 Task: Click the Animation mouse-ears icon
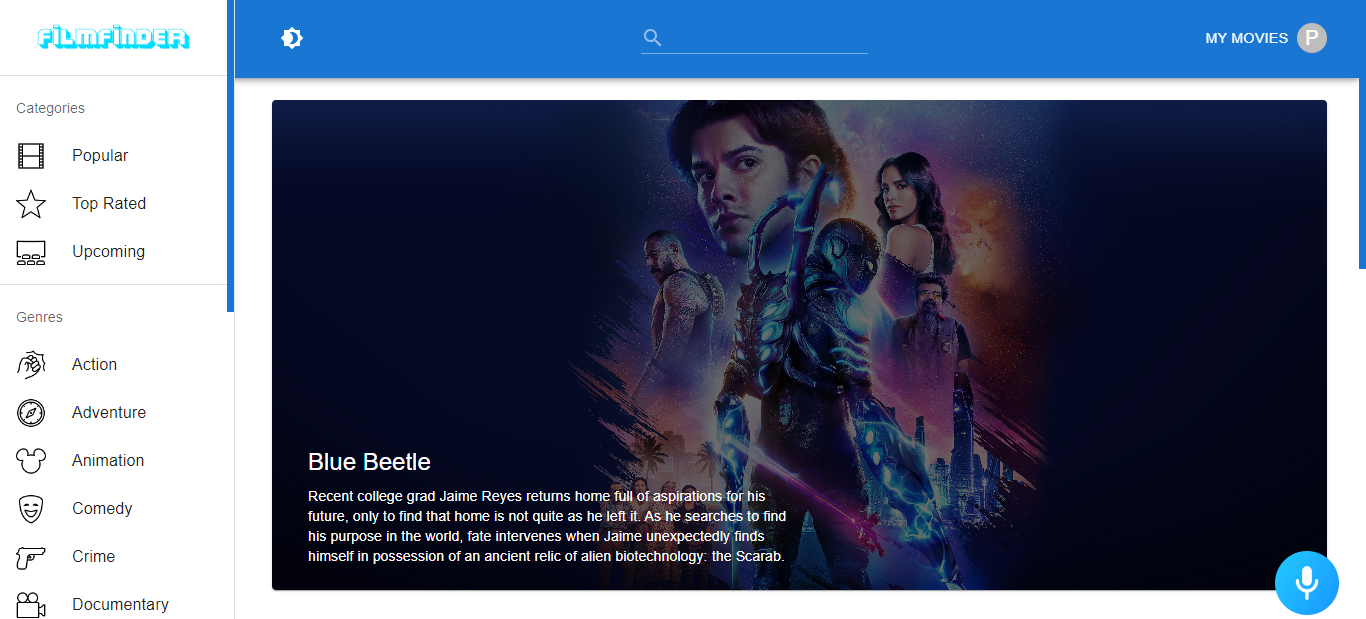pos(31,461)
